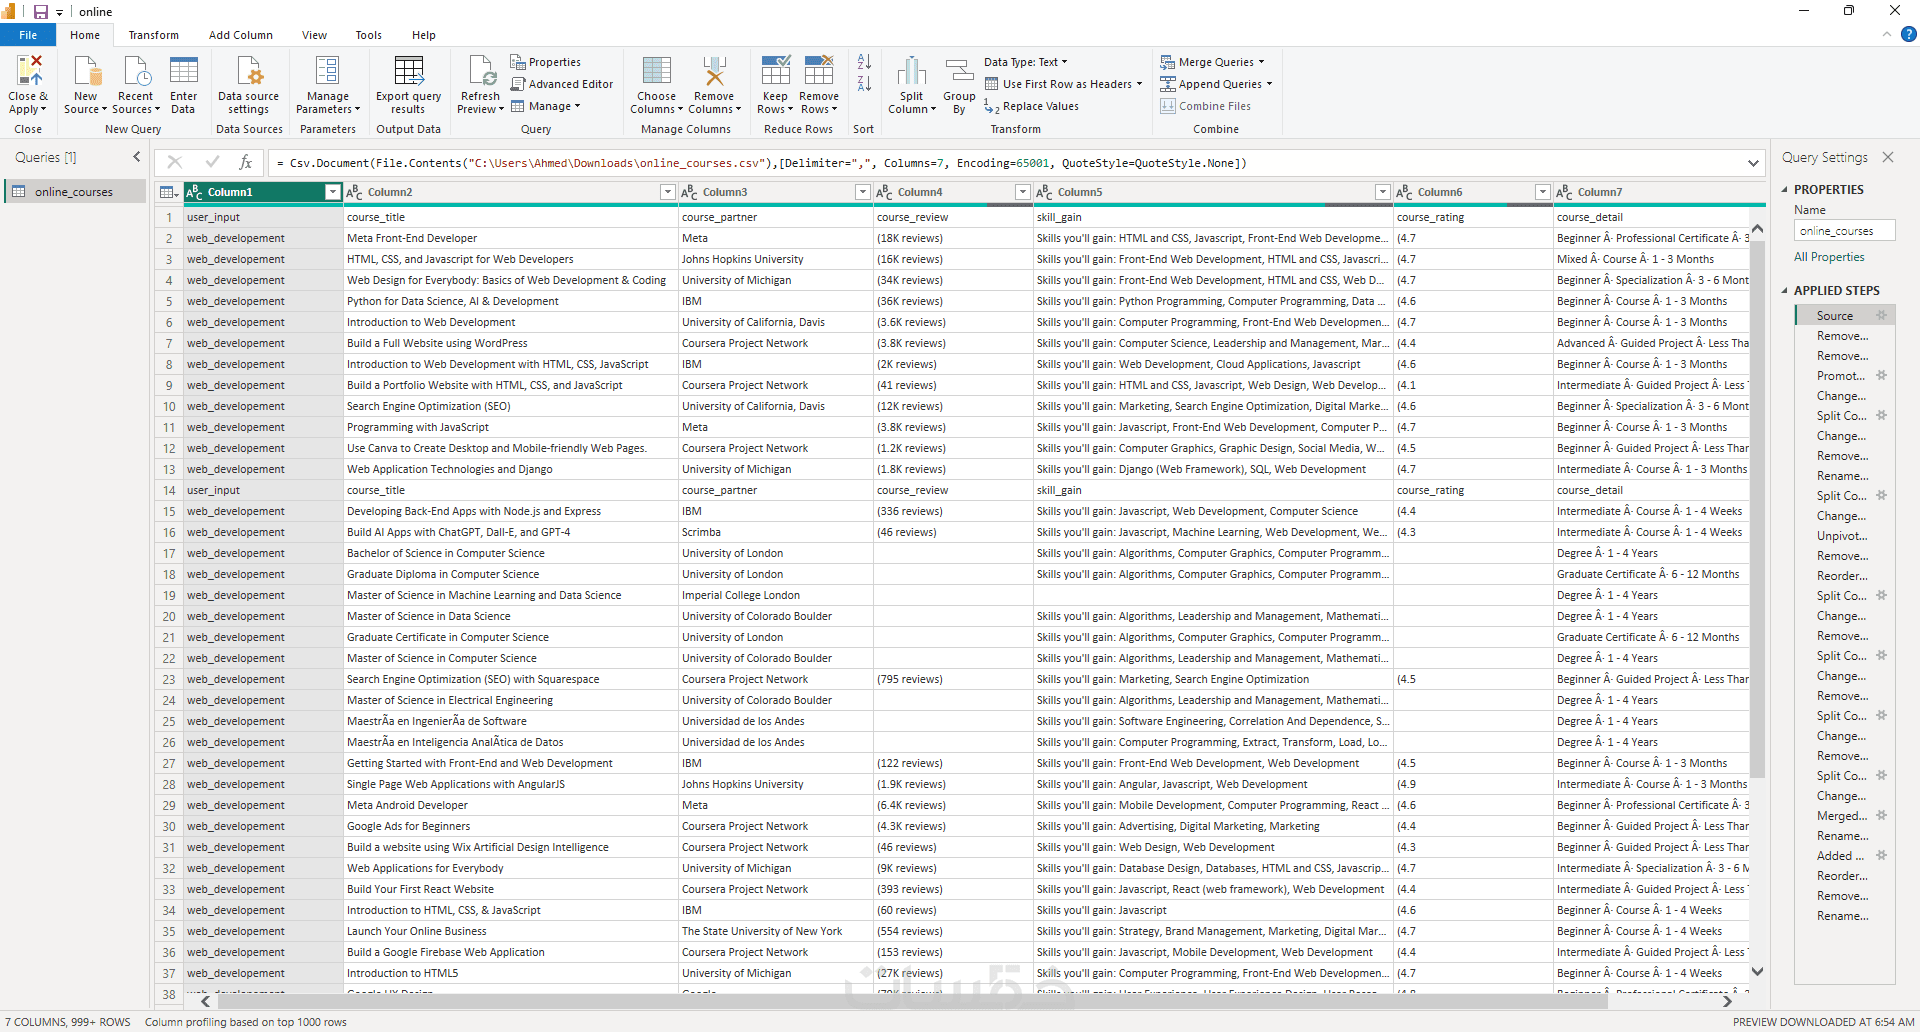Open the All Properties link

click(x=1829, y=257)
